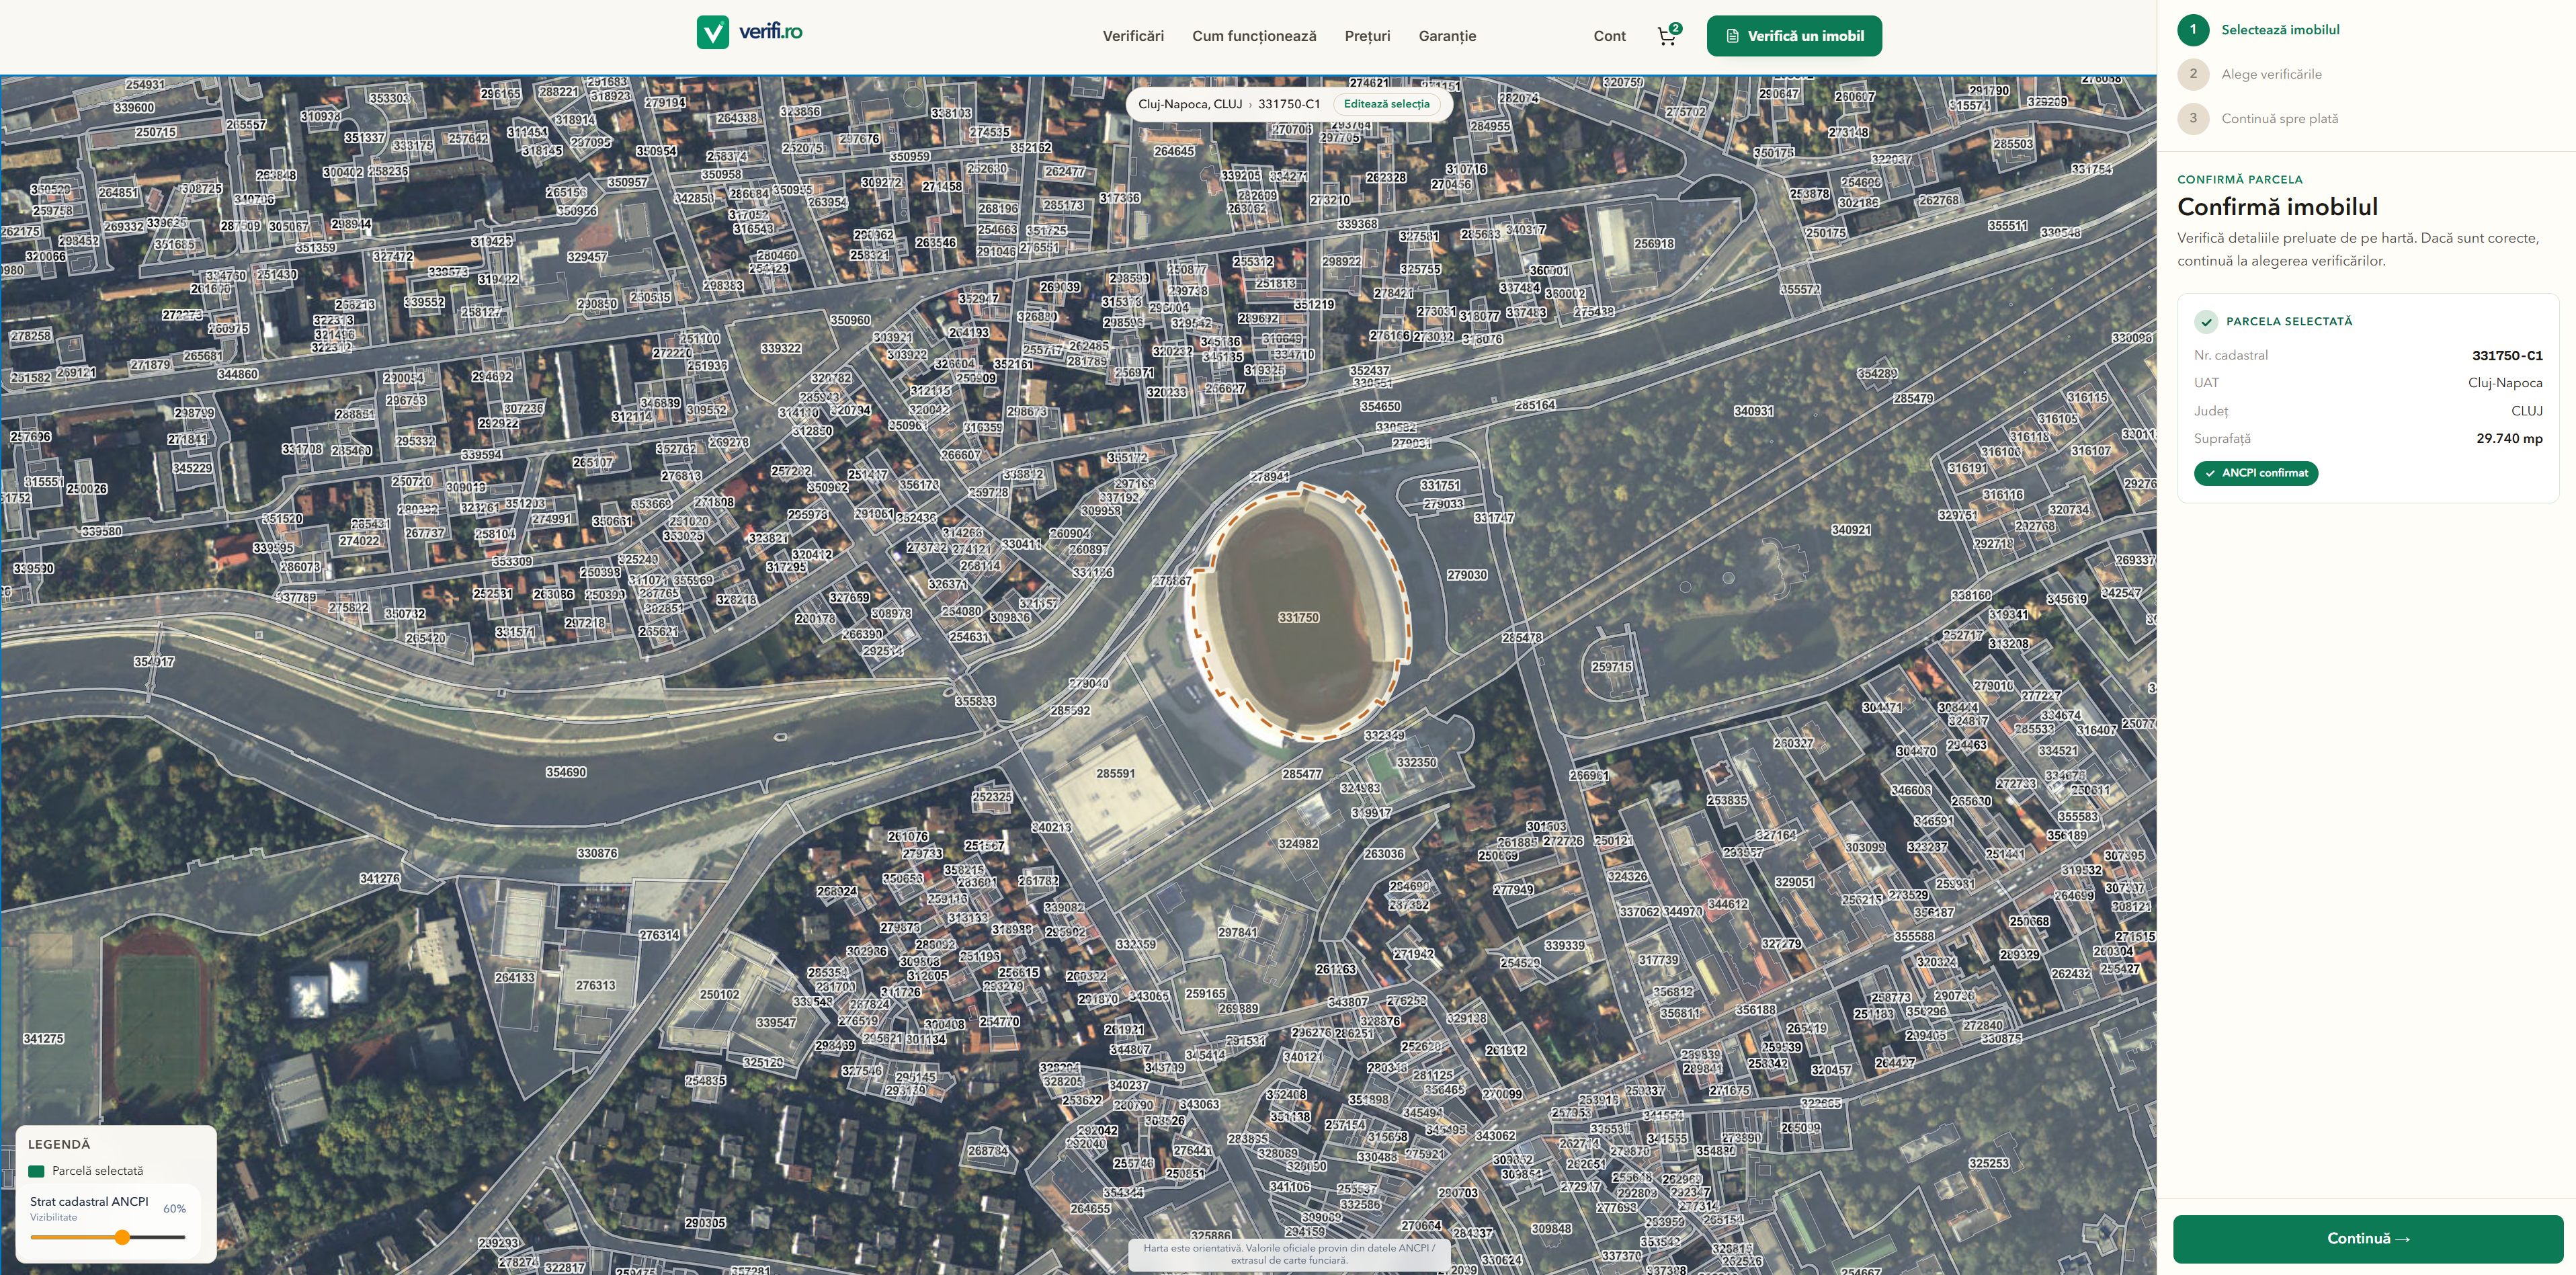Click the Verifică un imobil button

(x=1794, y=36)
